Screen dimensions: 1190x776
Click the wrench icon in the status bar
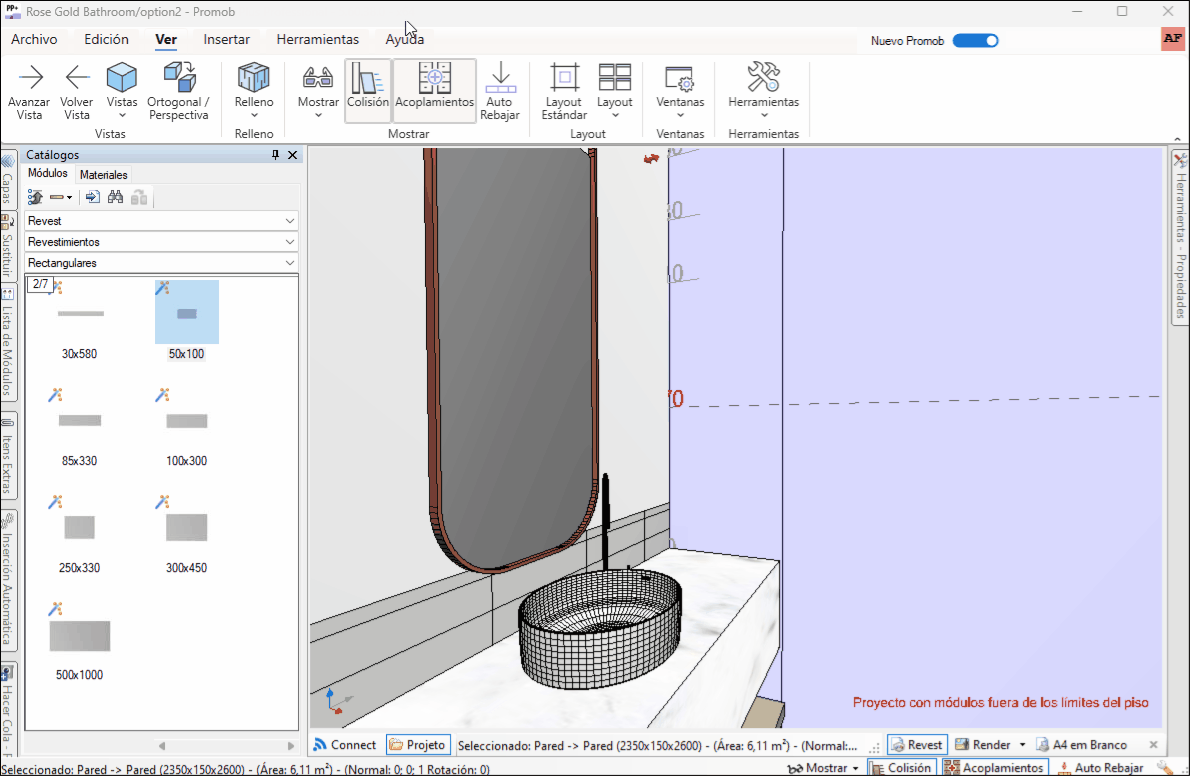1166,768
